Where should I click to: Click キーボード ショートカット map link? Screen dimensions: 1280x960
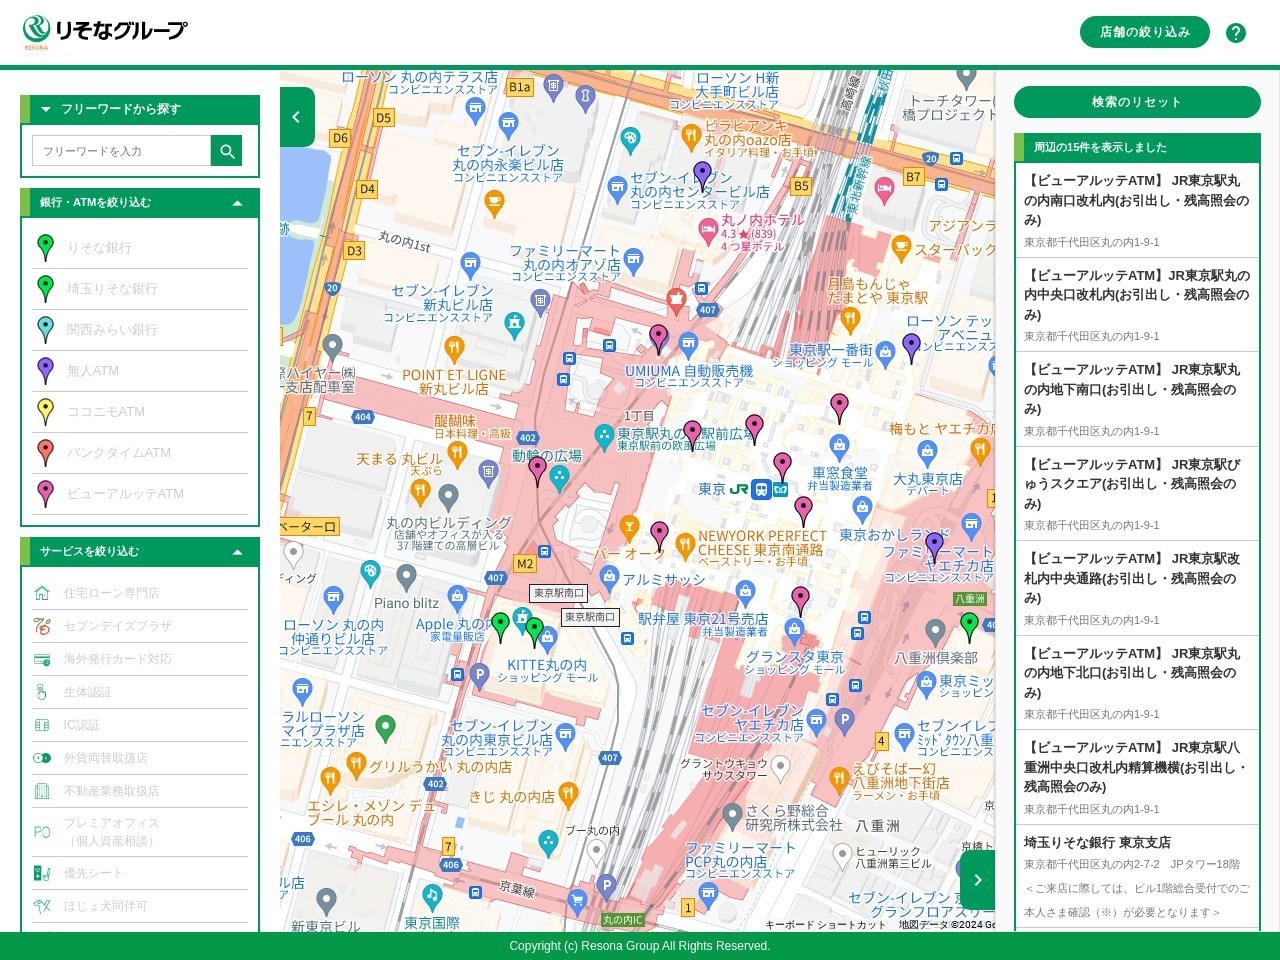click(x=826, y=925)
